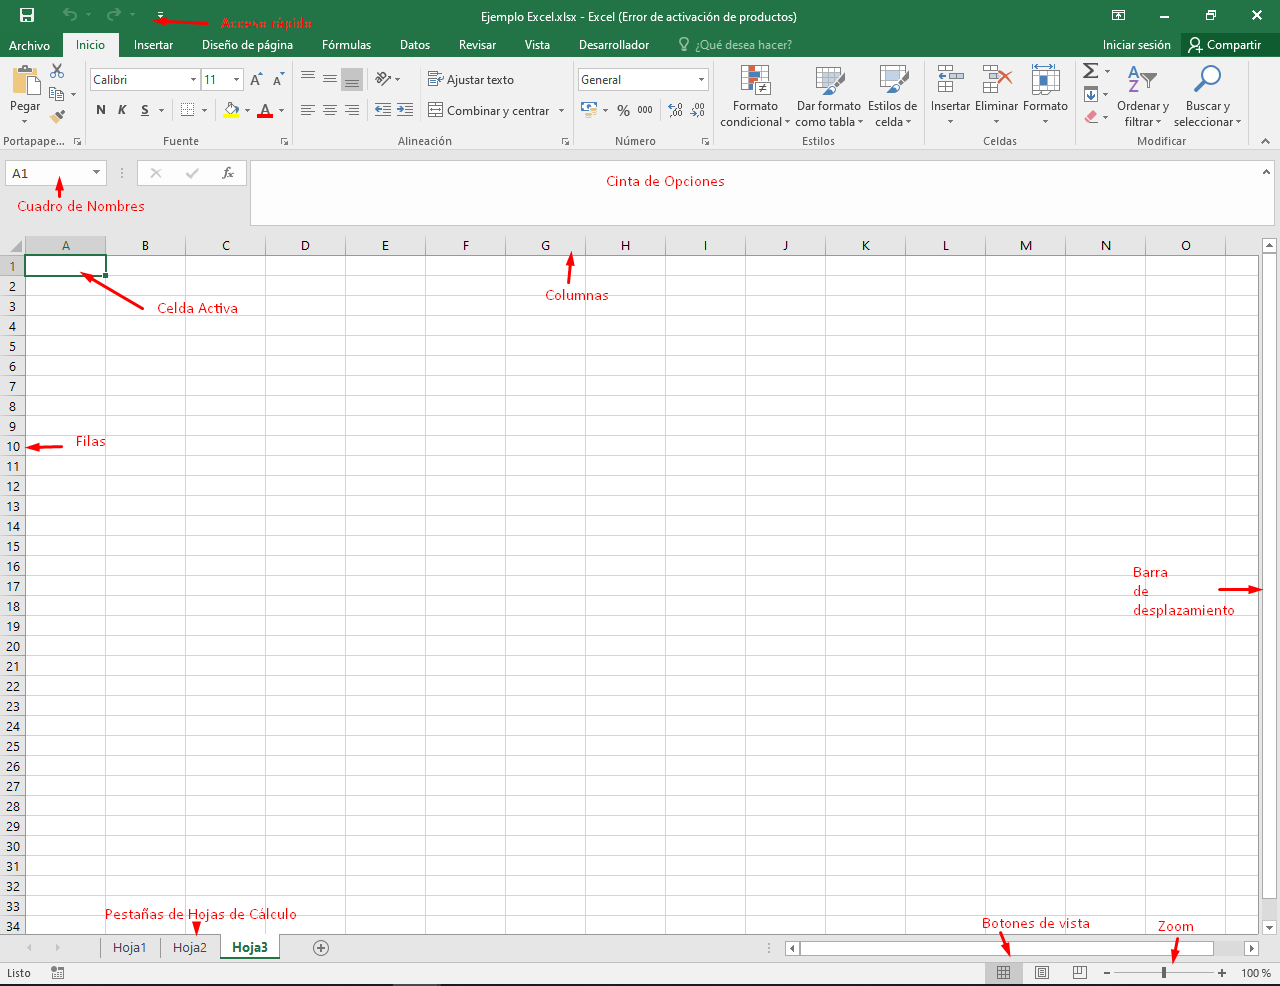Click Combinar y centrar button
Image resolution: width=1280 pixels, height=986 pixels.
pyautogui.click(x=489, y=110)
